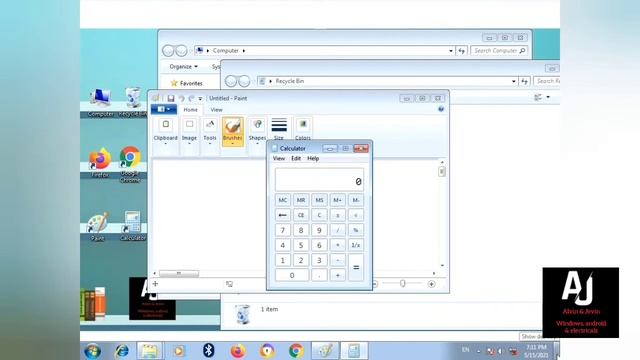Open the Calculator Help menu

313,158
